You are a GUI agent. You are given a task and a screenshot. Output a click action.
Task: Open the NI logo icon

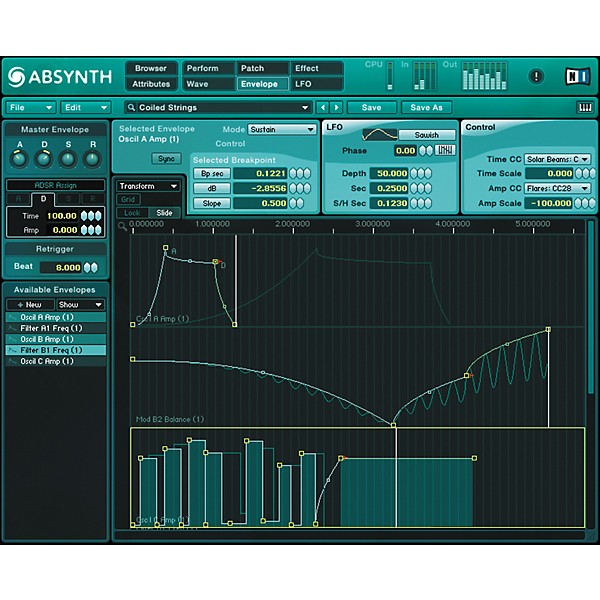(577, 77)
